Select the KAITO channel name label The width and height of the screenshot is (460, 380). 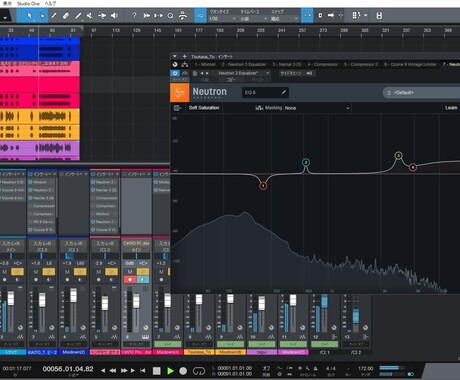[43, 352]
